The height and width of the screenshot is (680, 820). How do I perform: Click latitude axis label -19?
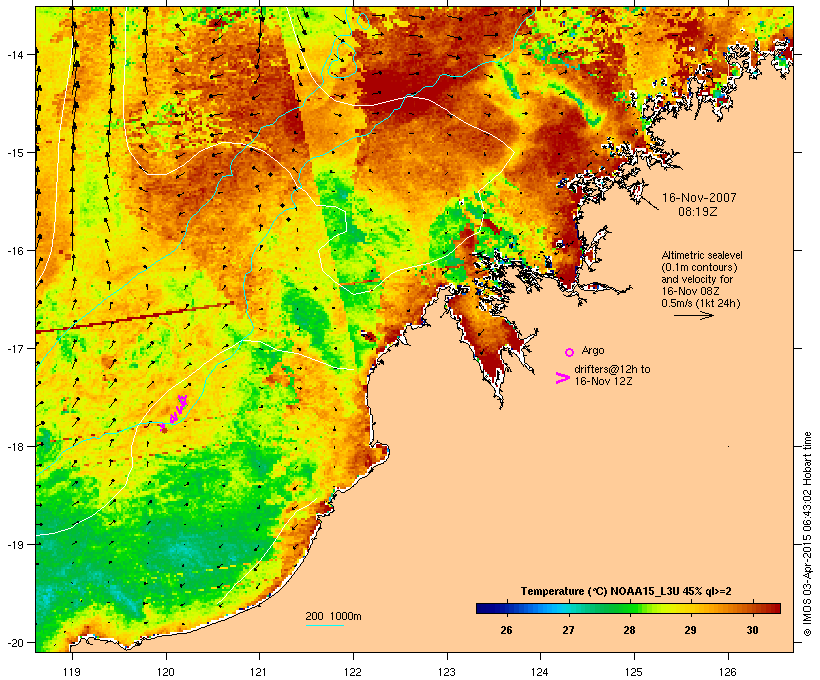15,545
